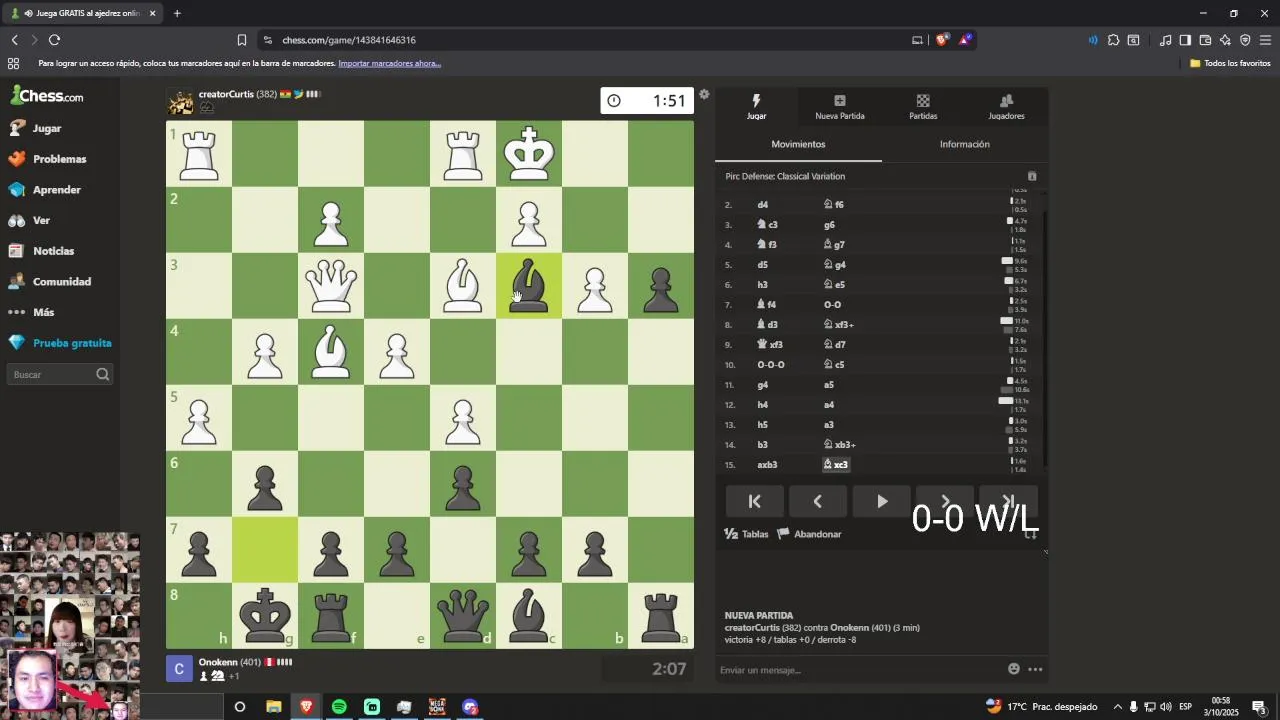Open the Brave VPN shield icon
1280x720 pixels.
(1245, 40)
